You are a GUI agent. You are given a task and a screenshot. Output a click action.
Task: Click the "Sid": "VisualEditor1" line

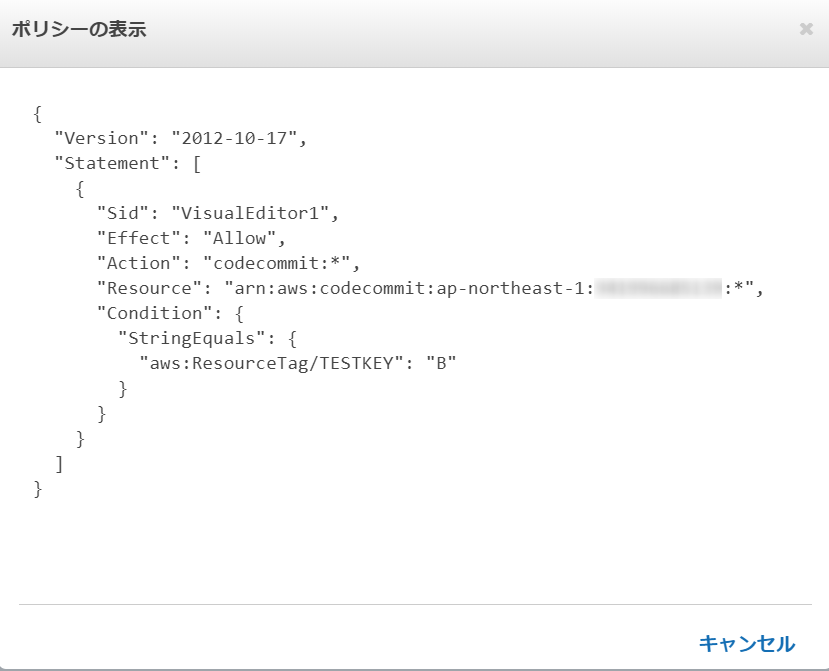[218, 213]
